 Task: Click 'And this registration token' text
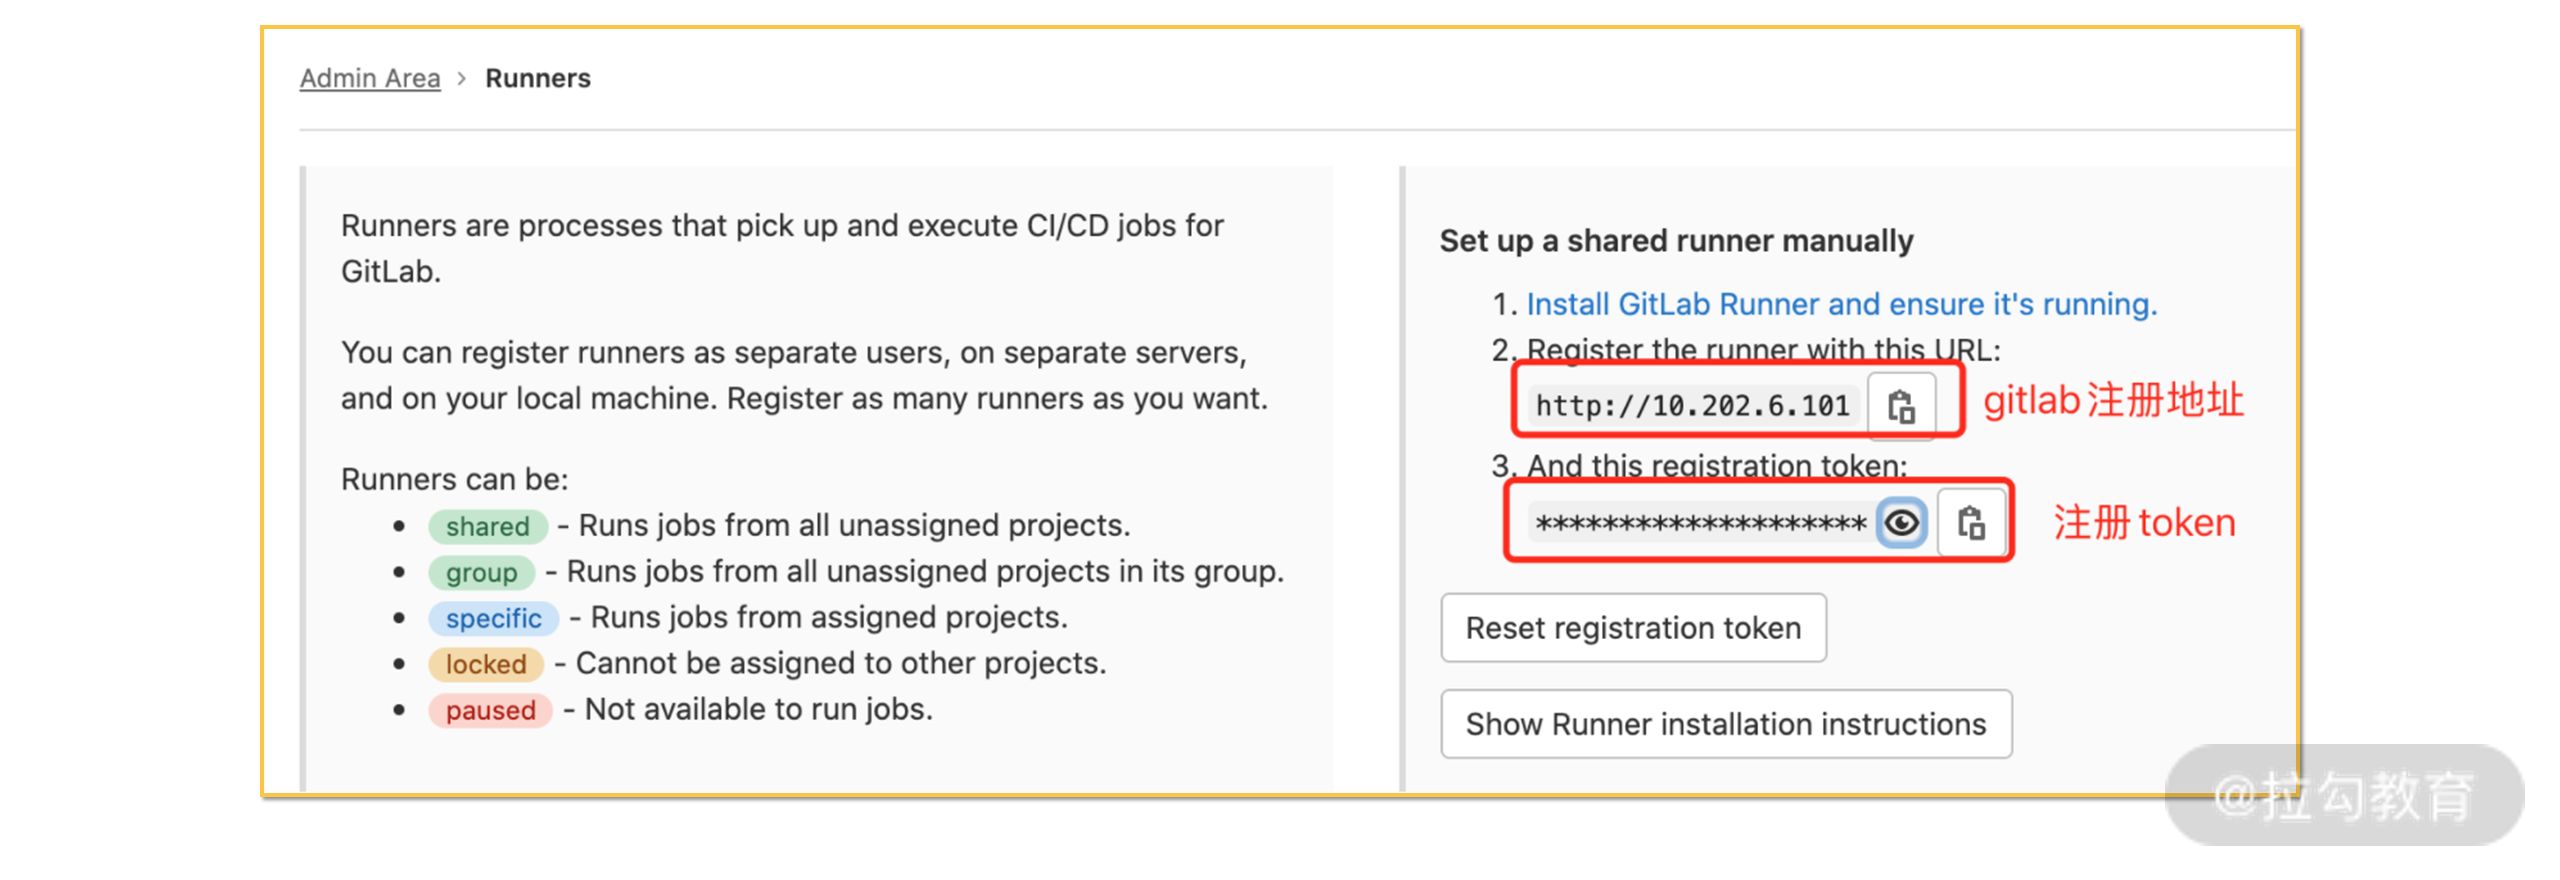(1716, 466)
